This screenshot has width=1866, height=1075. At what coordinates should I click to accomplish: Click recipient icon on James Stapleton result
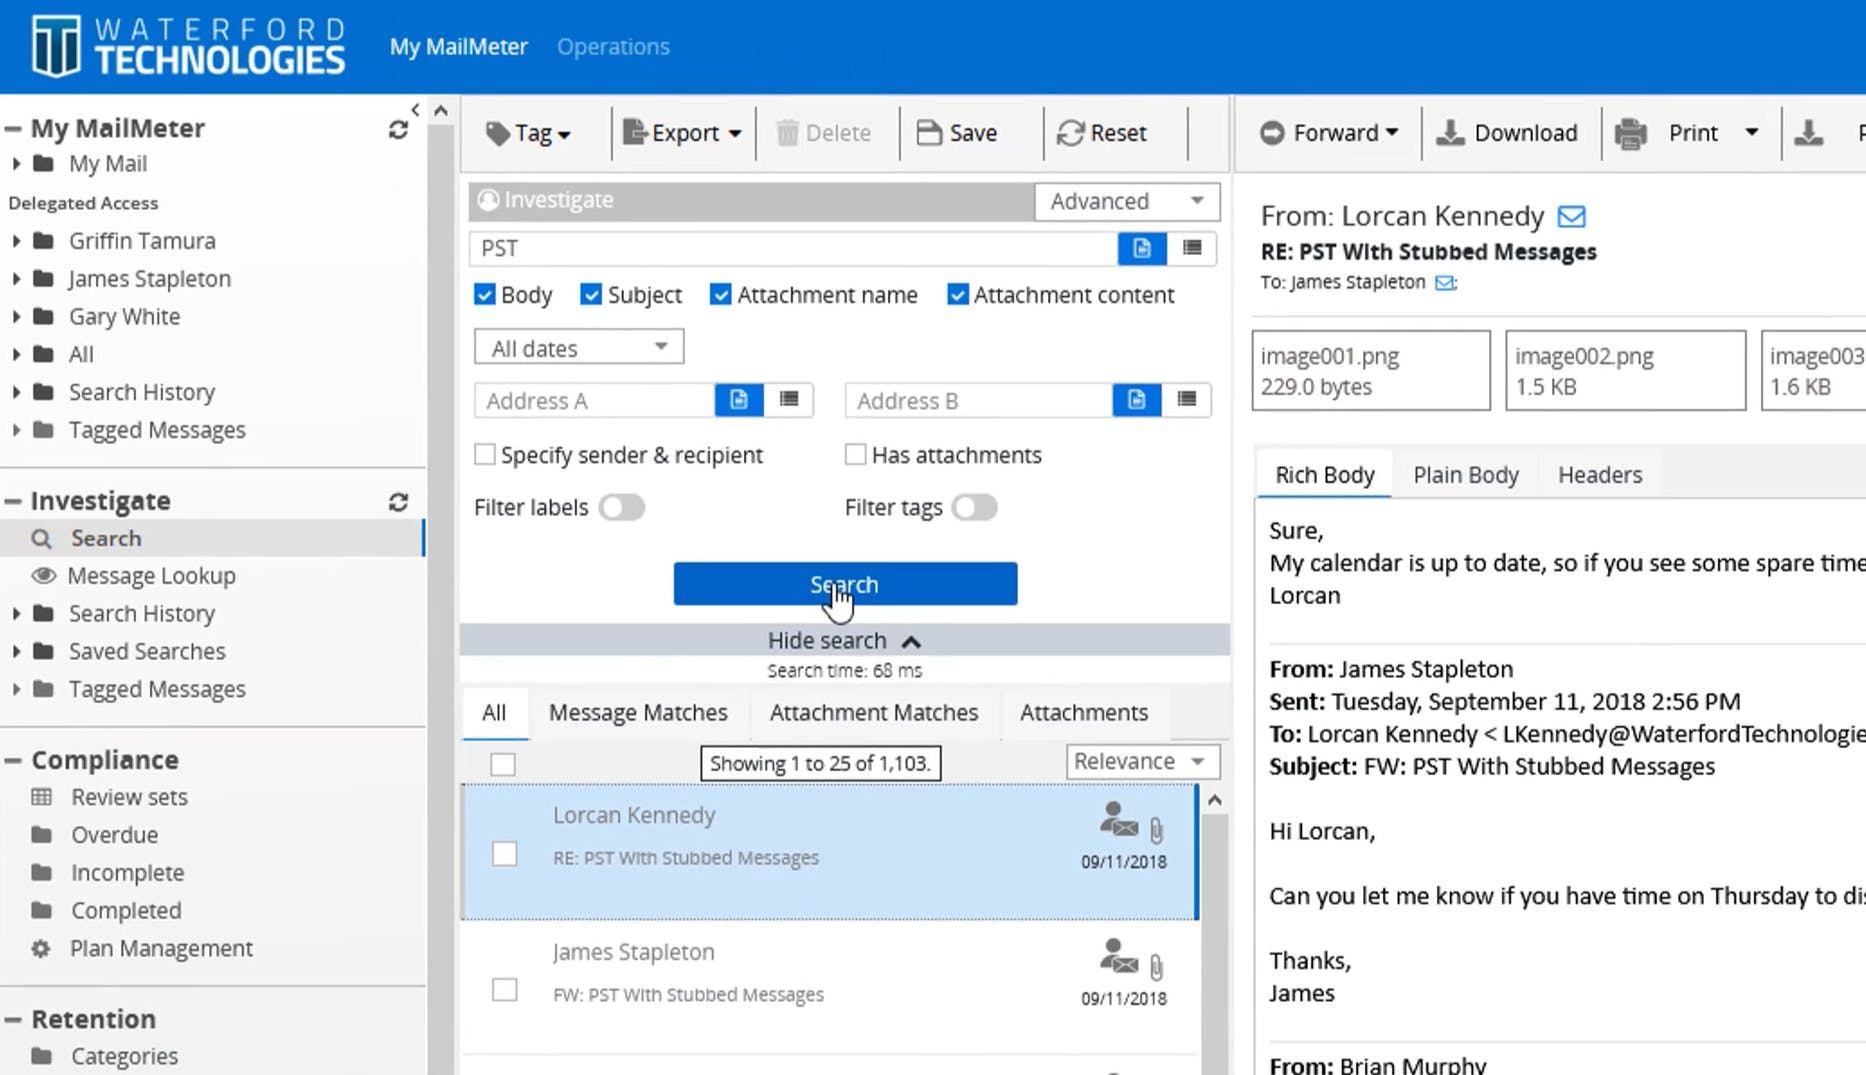click(x=1118, y=957)
